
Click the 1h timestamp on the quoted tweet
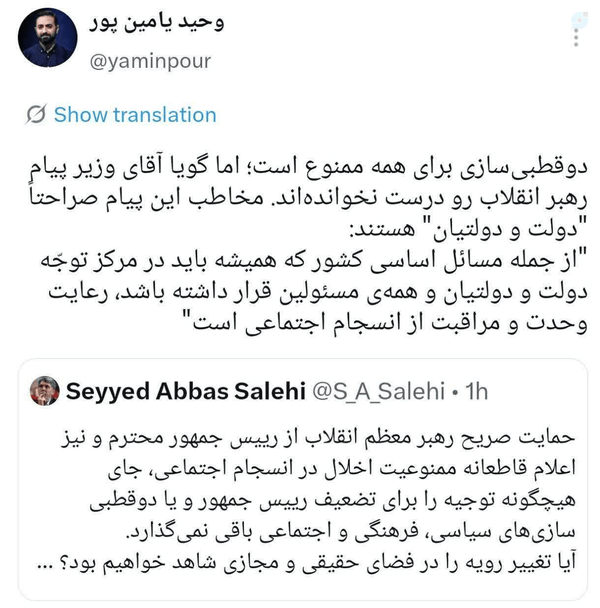pos(476,391)
